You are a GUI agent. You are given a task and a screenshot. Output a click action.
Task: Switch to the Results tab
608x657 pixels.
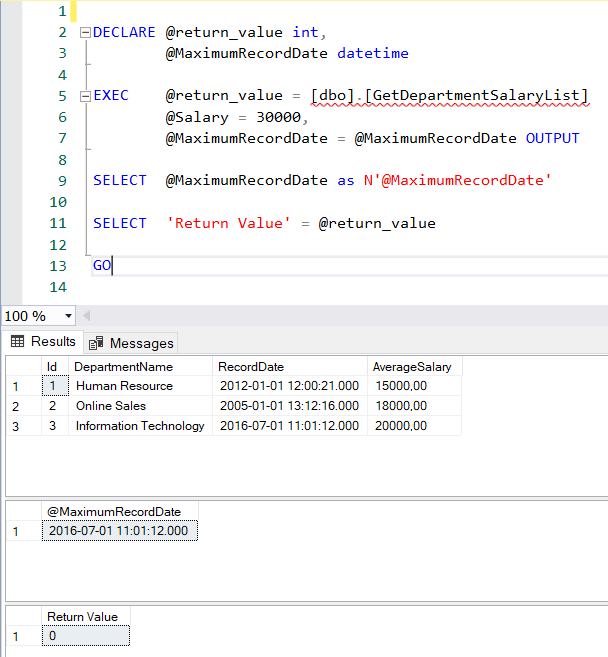pyautogui.click(x=43, y=342)
